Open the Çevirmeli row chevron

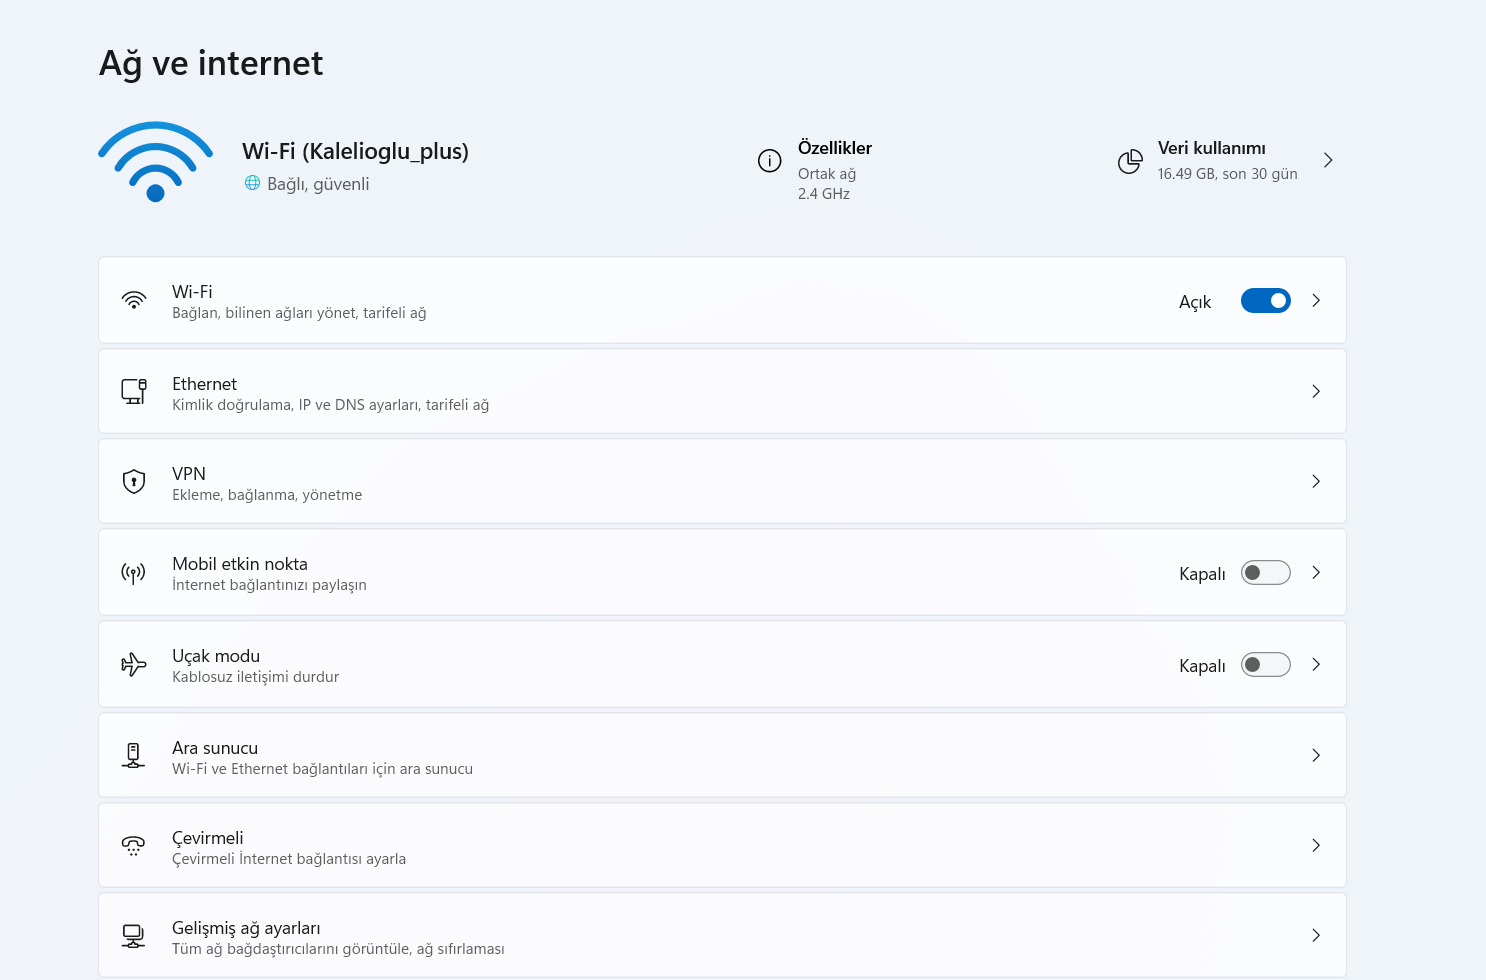point(1316,845)
